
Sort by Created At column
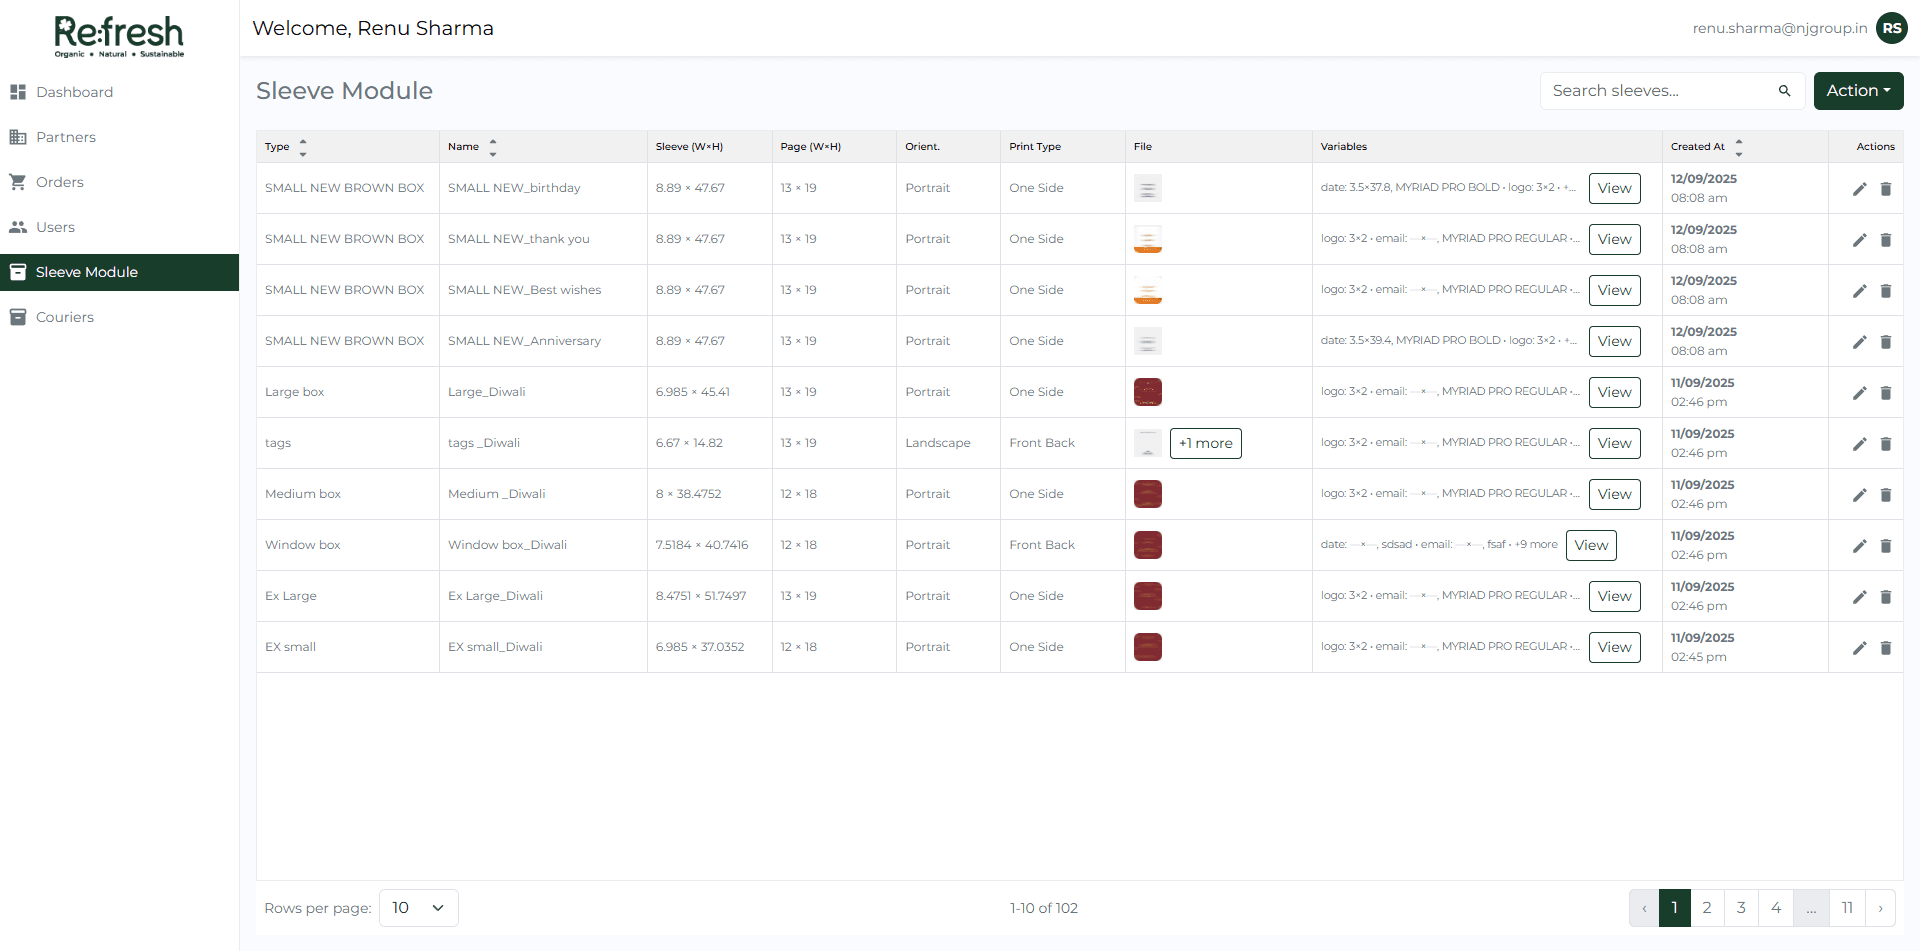(1739, 147)
